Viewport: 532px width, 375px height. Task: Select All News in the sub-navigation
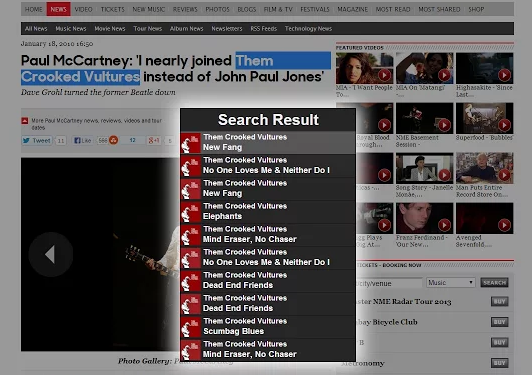coord(36,29)
